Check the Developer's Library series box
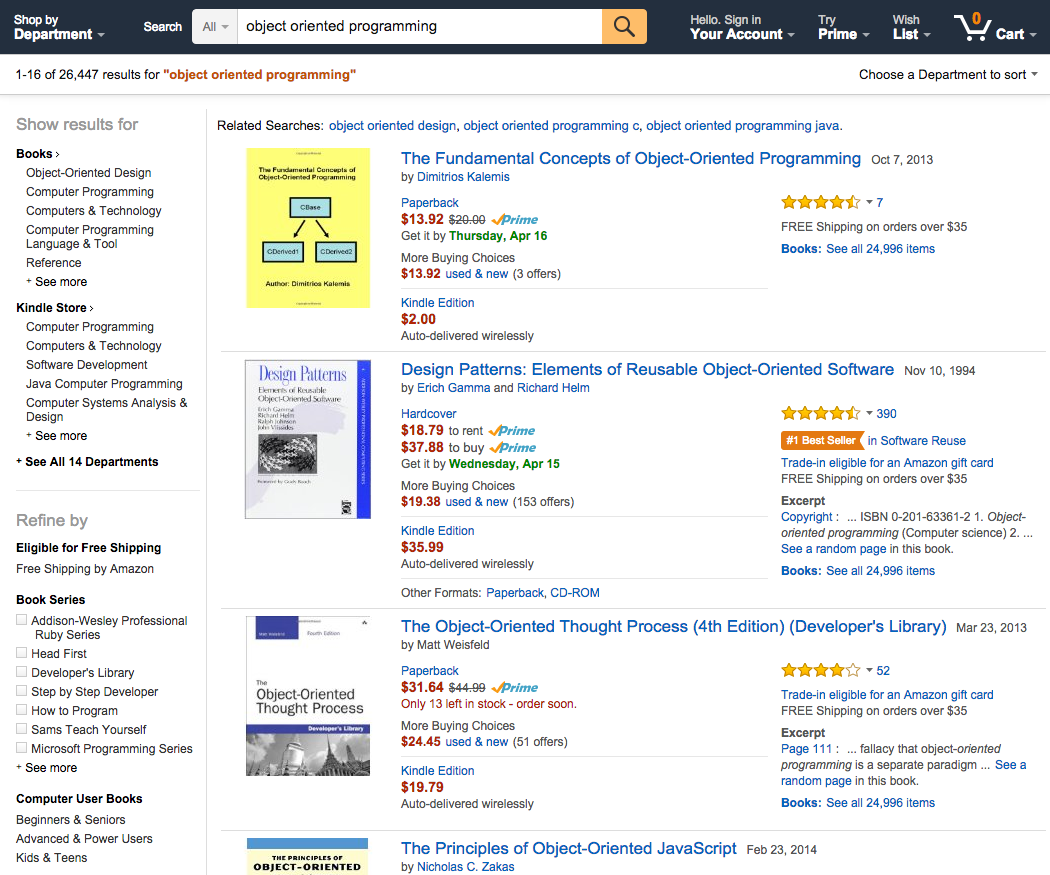 pos(21,671)
